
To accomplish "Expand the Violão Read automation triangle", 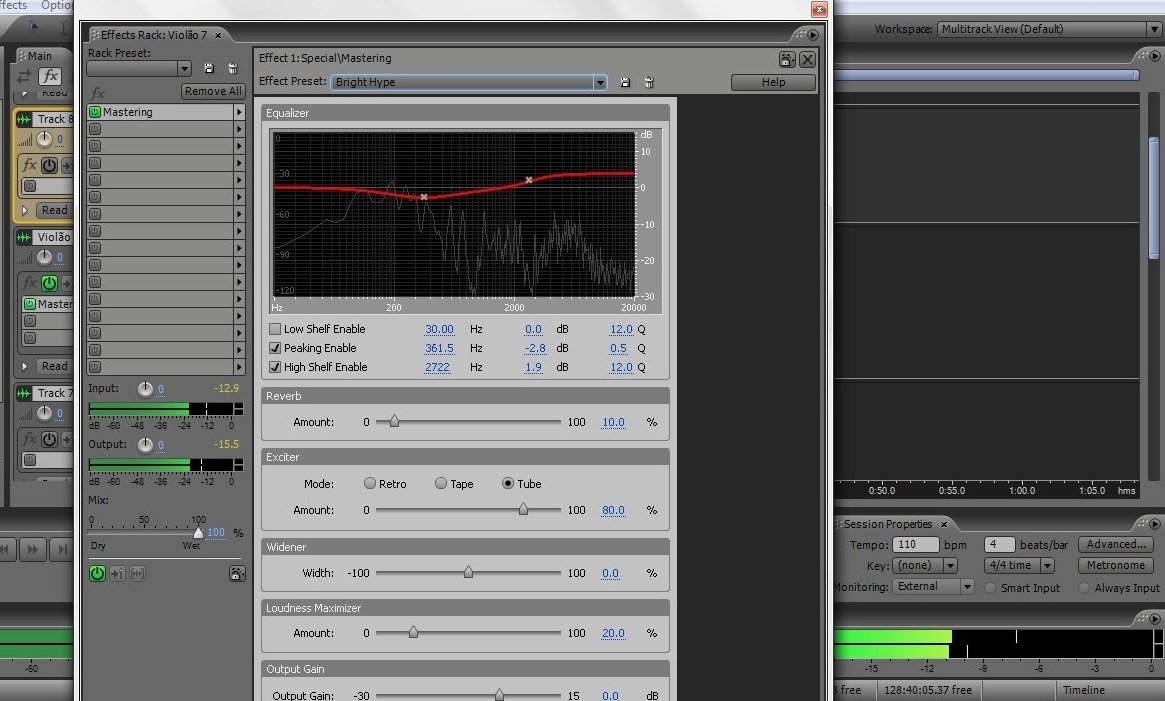I will pyautogui.click(x=25, y=366).
